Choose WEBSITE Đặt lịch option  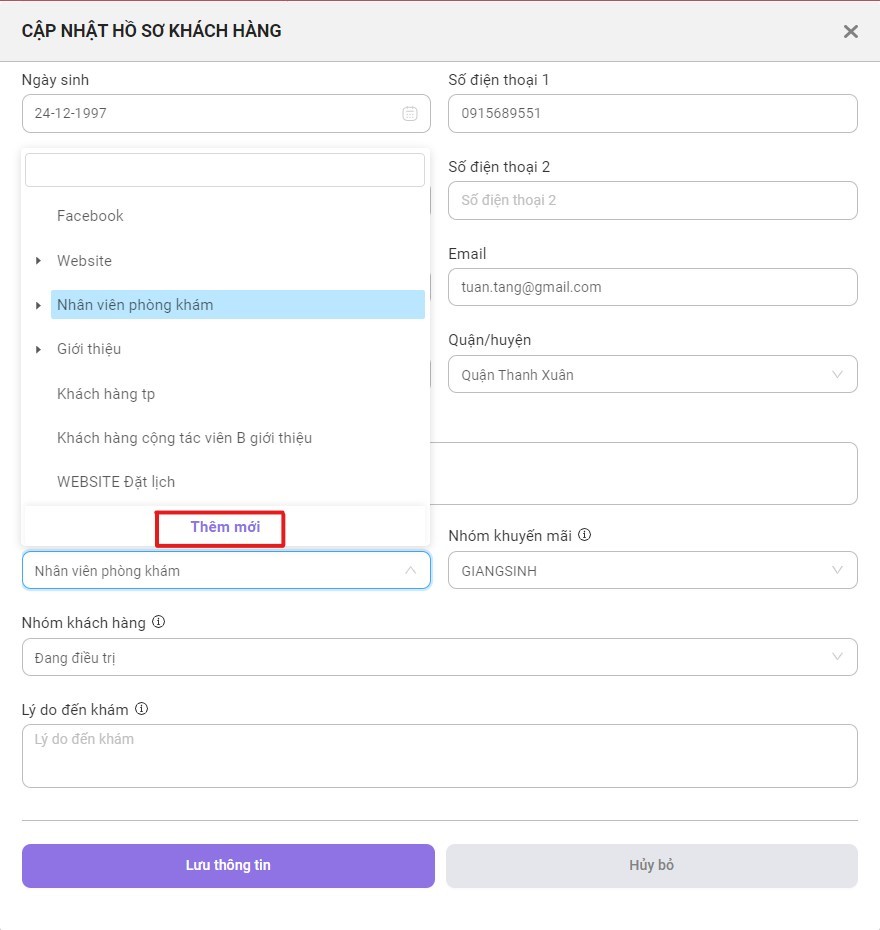pos(116,482)
